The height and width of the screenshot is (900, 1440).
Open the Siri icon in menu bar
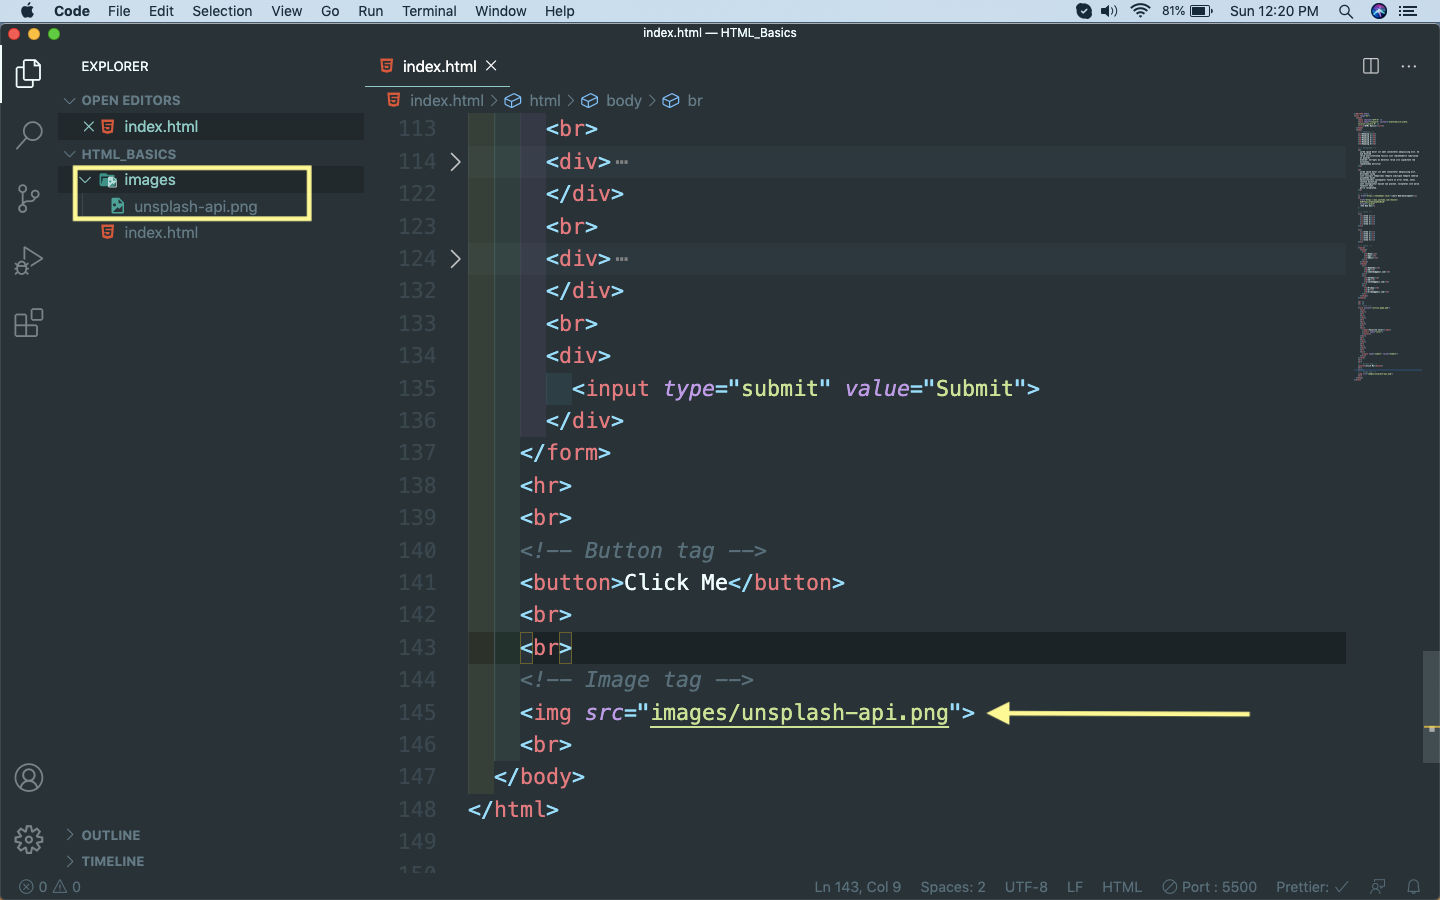[x=1379, y=11]
